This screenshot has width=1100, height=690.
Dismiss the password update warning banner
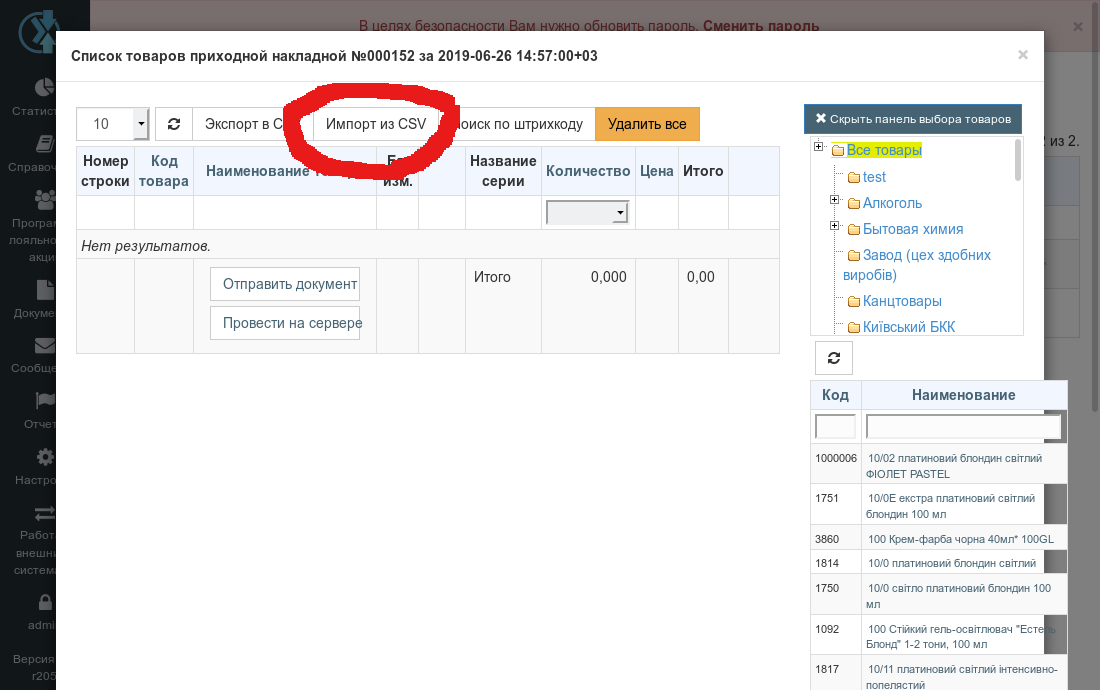coord(1078,27)
